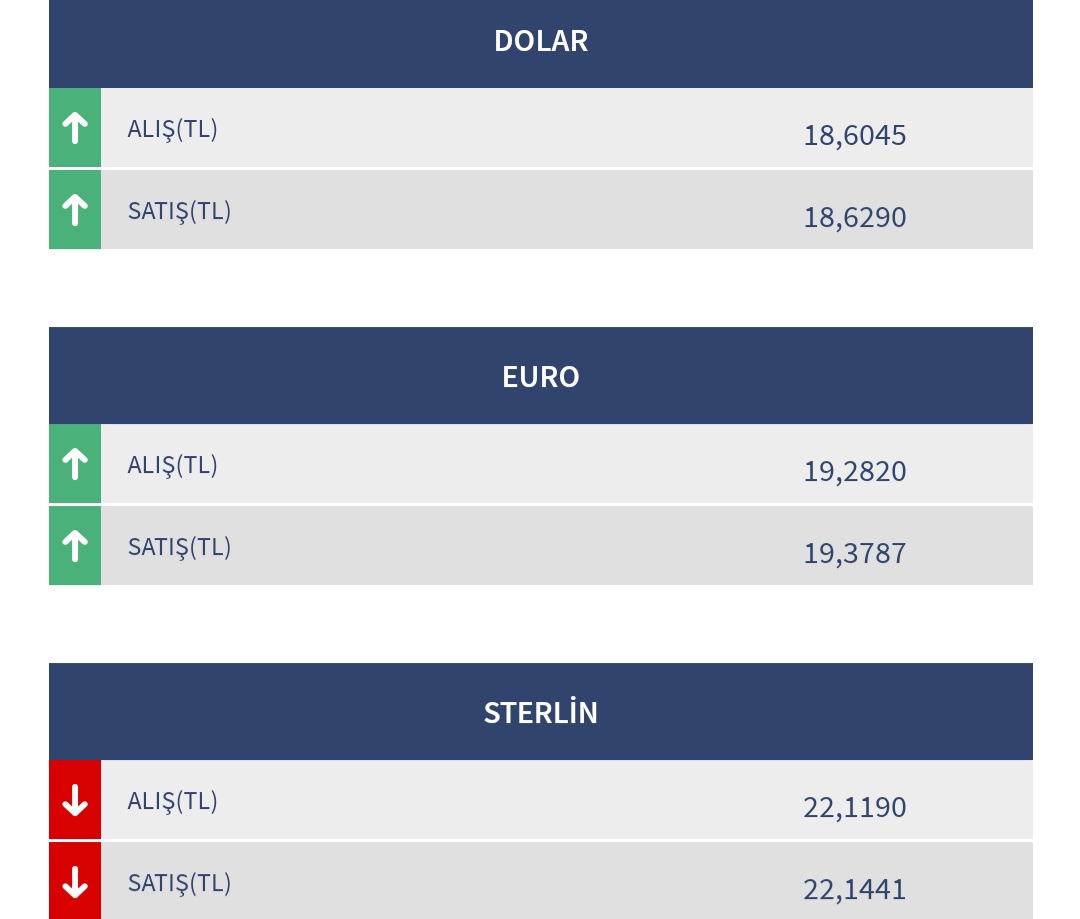Select the Euro buying rate 19,2820
This screenshot has width=1080, height=919.
[x=855, y=472]
